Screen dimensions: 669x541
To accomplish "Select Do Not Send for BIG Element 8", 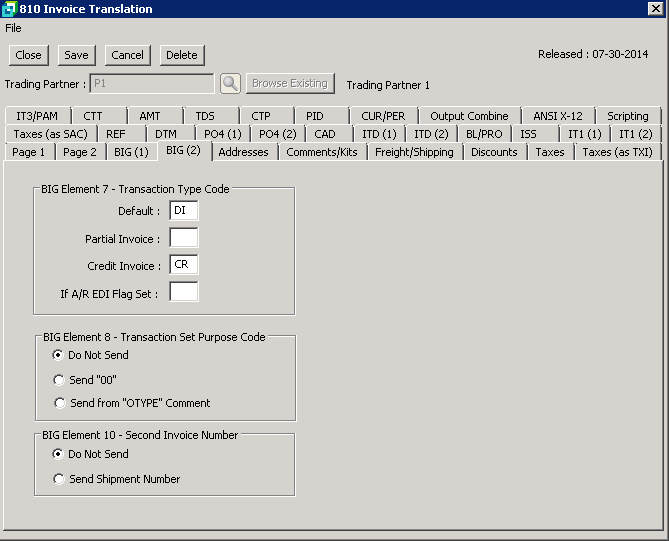I will tap(58, 355).
